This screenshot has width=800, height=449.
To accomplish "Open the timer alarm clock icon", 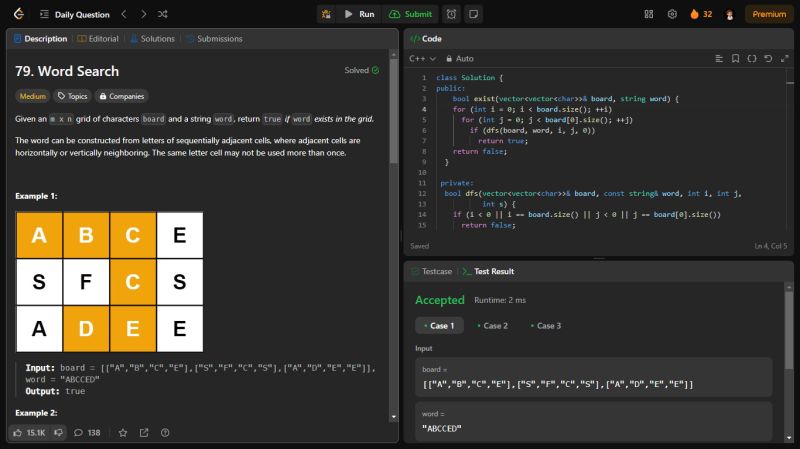I will pyautogui.click(x=451, y=14).
